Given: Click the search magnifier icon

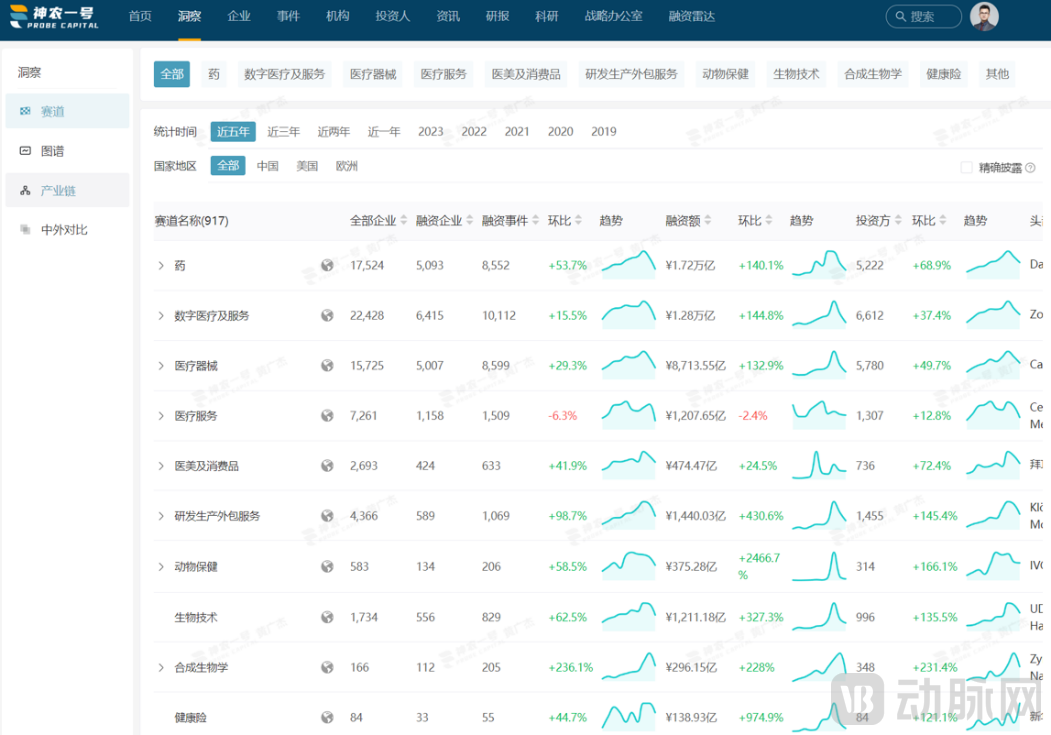Looking at the screenshot, I should (x=899, y=16).
